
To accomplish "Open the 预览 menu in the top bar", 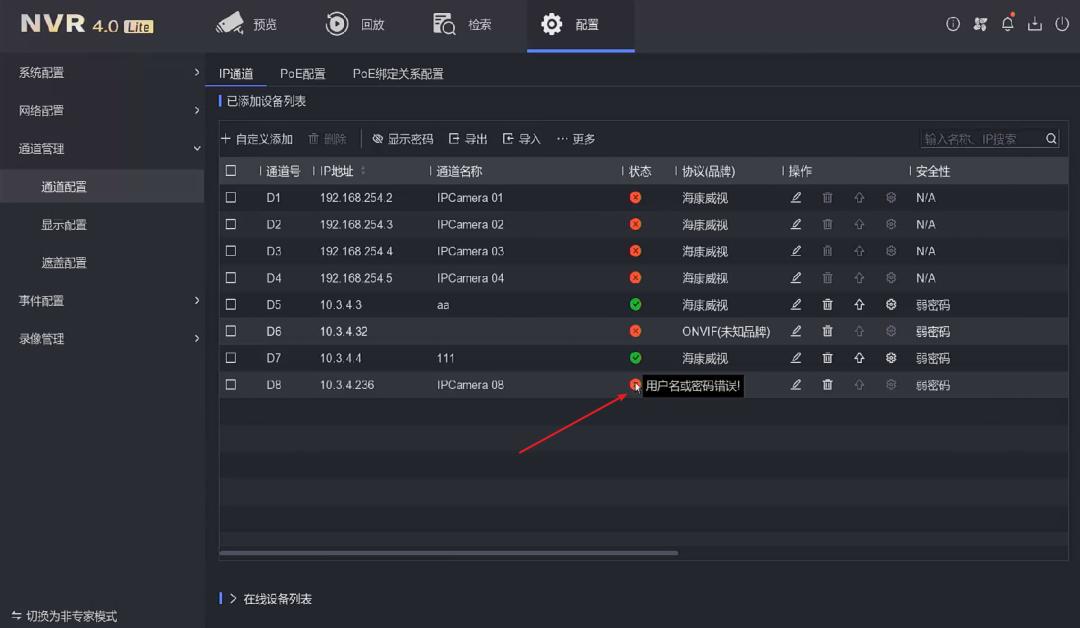I will tap(248, 23).
